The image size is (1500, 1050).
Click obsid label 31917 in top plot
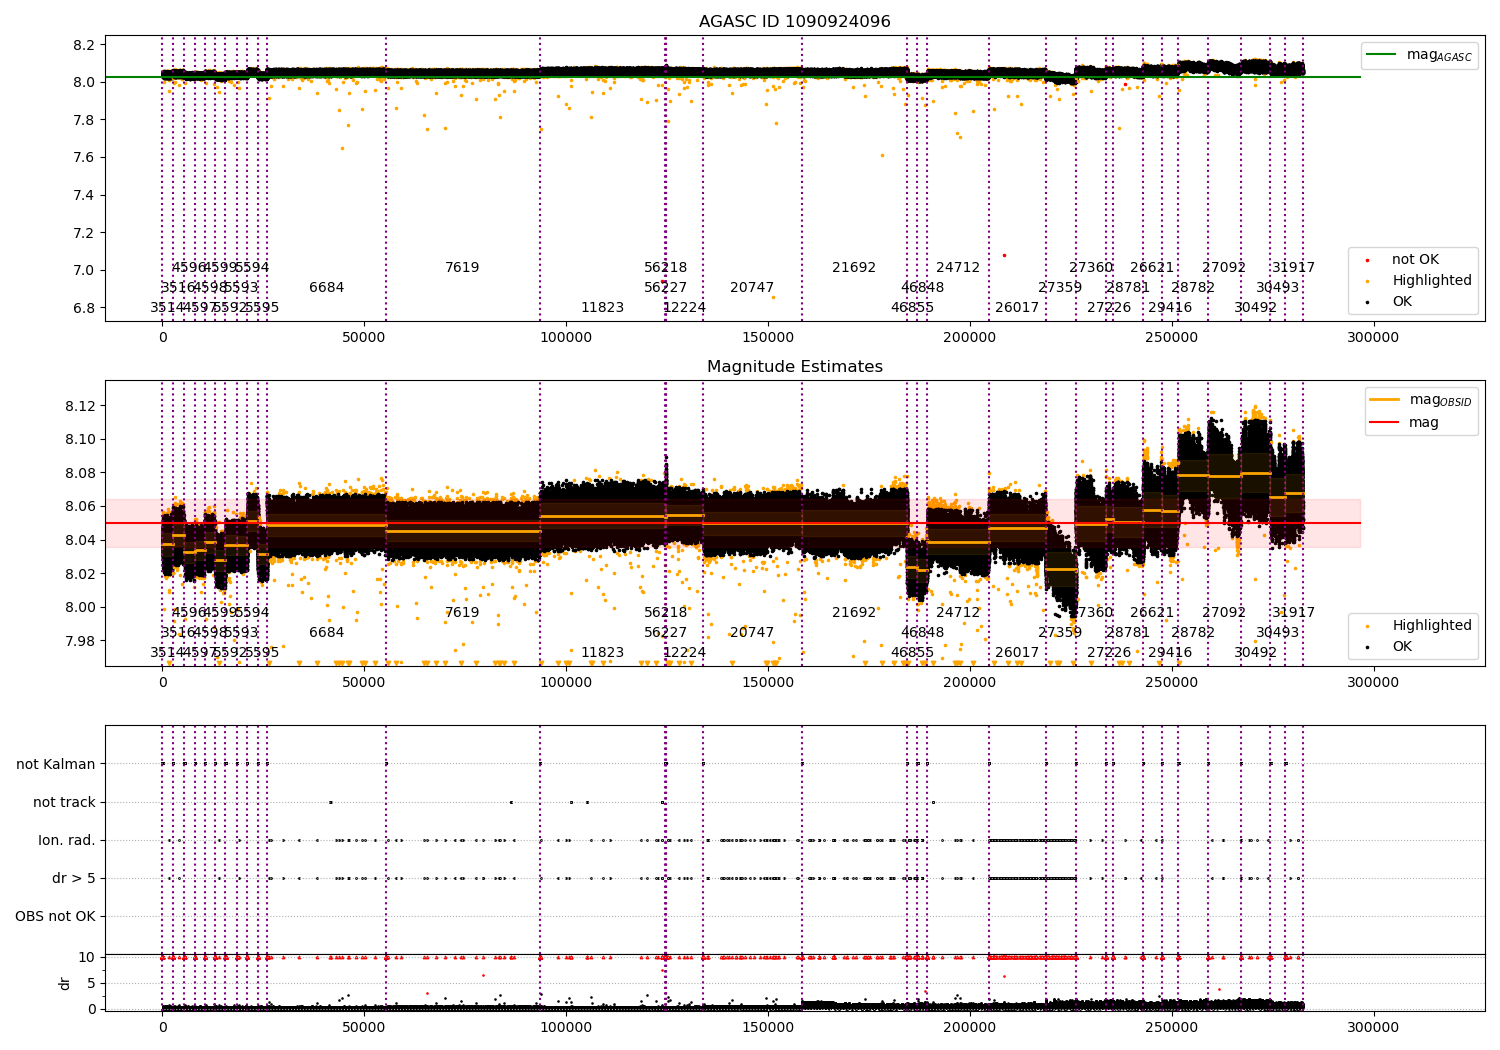click(1293, 268)
